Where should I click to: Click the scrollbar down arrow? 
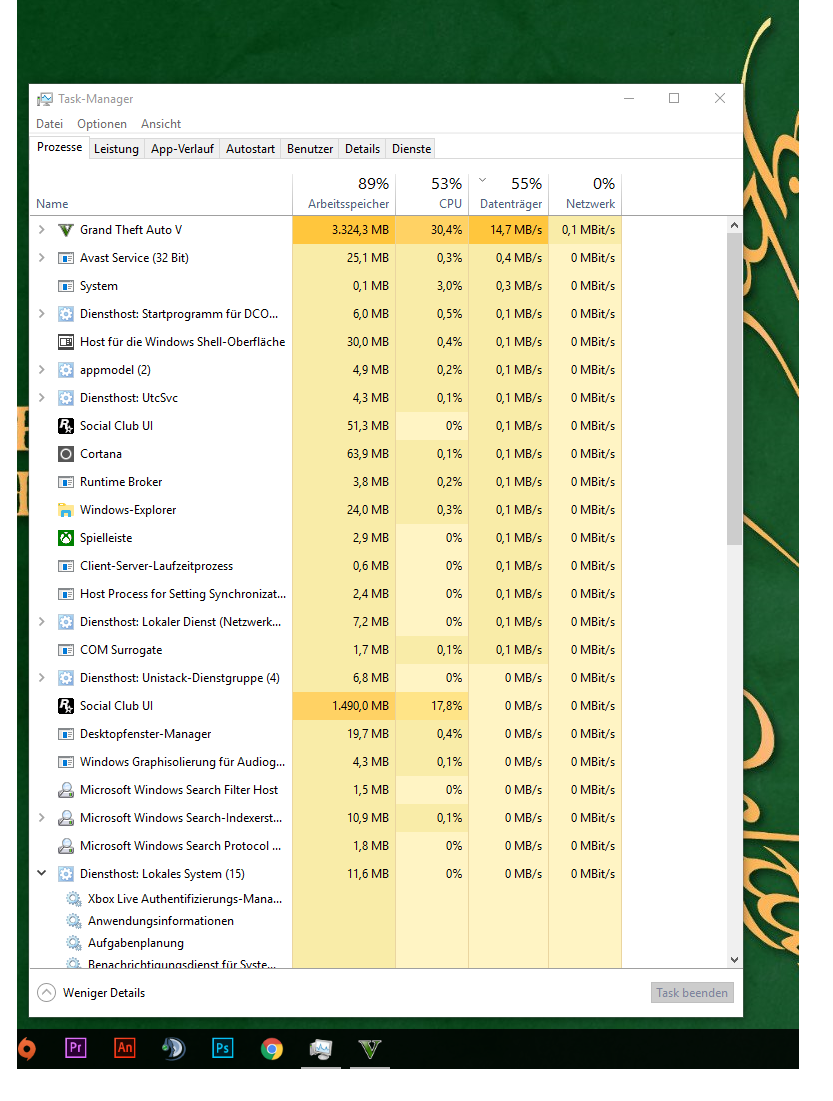coord(734,960)
